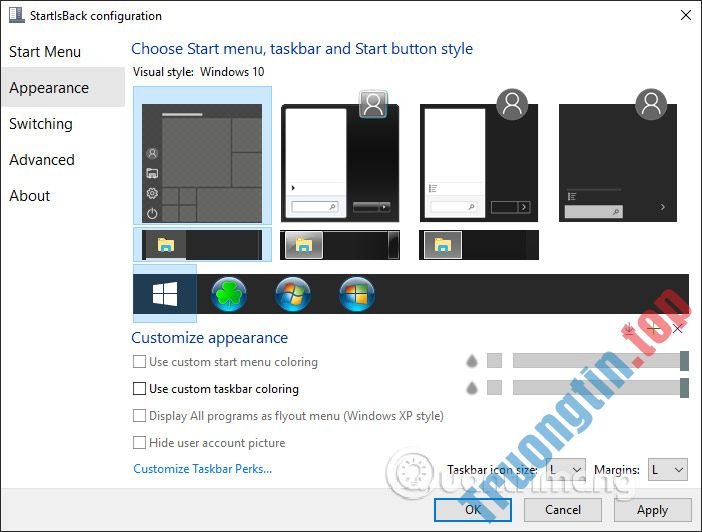Open Customize Taskbar Perks link
This screenshot has height=532, width=702.
click(202, 469)
